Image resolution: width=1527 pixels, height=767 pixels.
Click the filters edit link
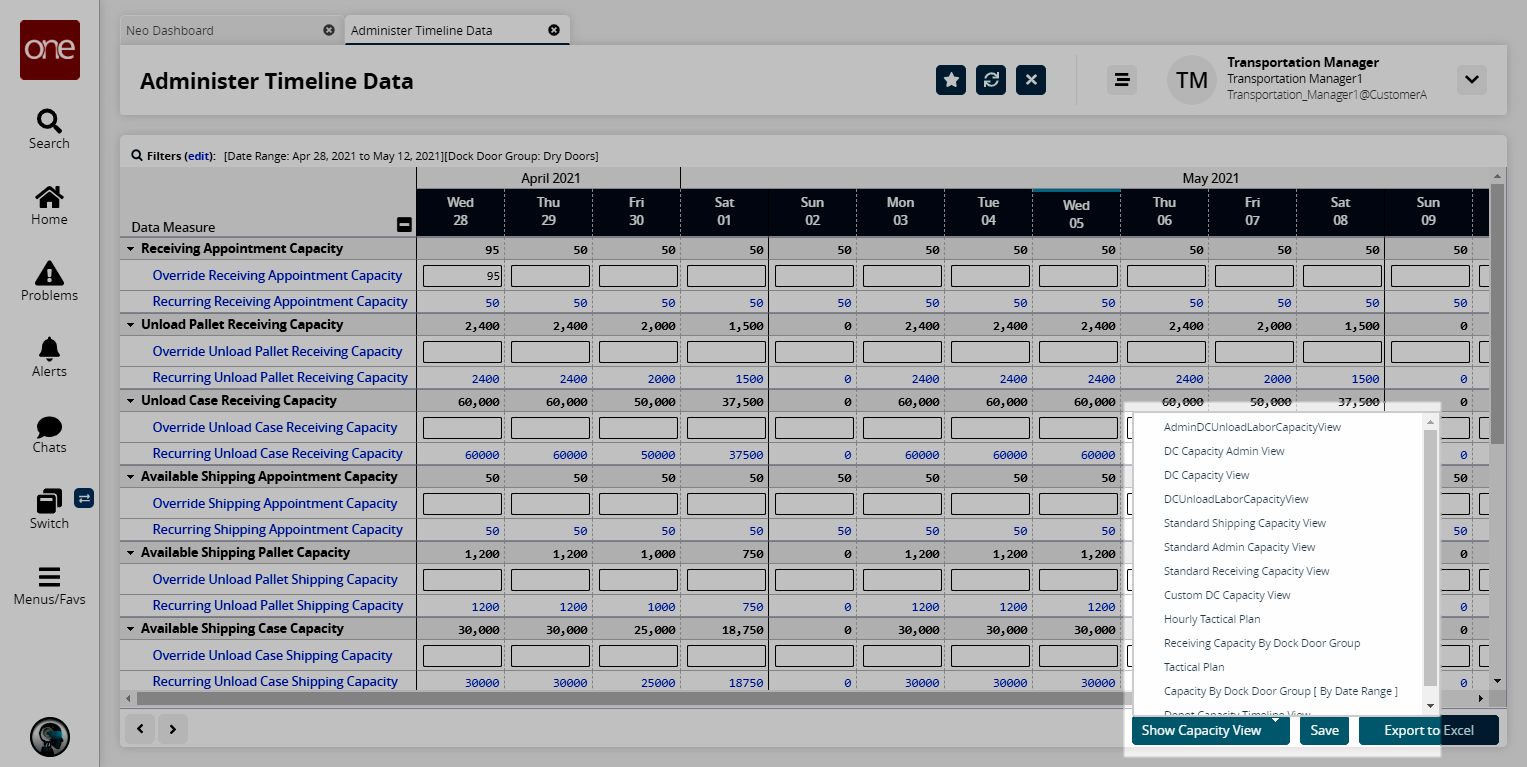(200, 156)
